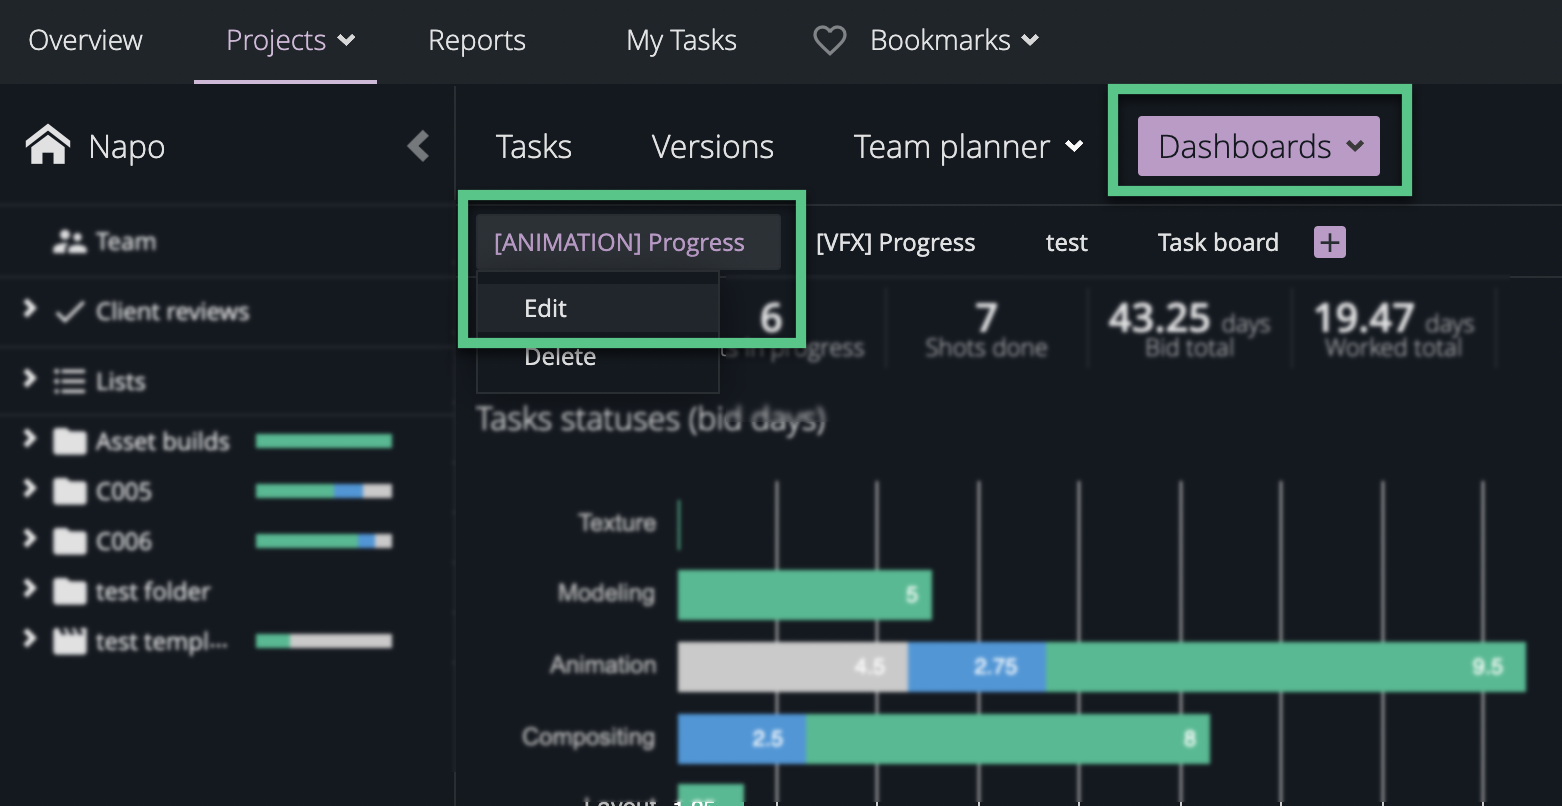Click the C005 progress bar
Viewport: 1562px width, 806px height.
coord(322,490)
